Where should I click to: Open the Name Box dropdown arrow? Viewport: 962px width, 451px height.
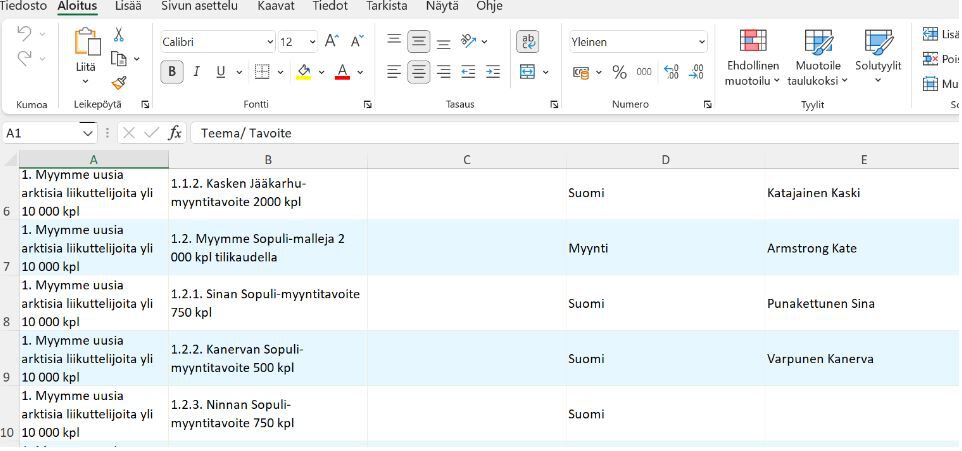87,133
